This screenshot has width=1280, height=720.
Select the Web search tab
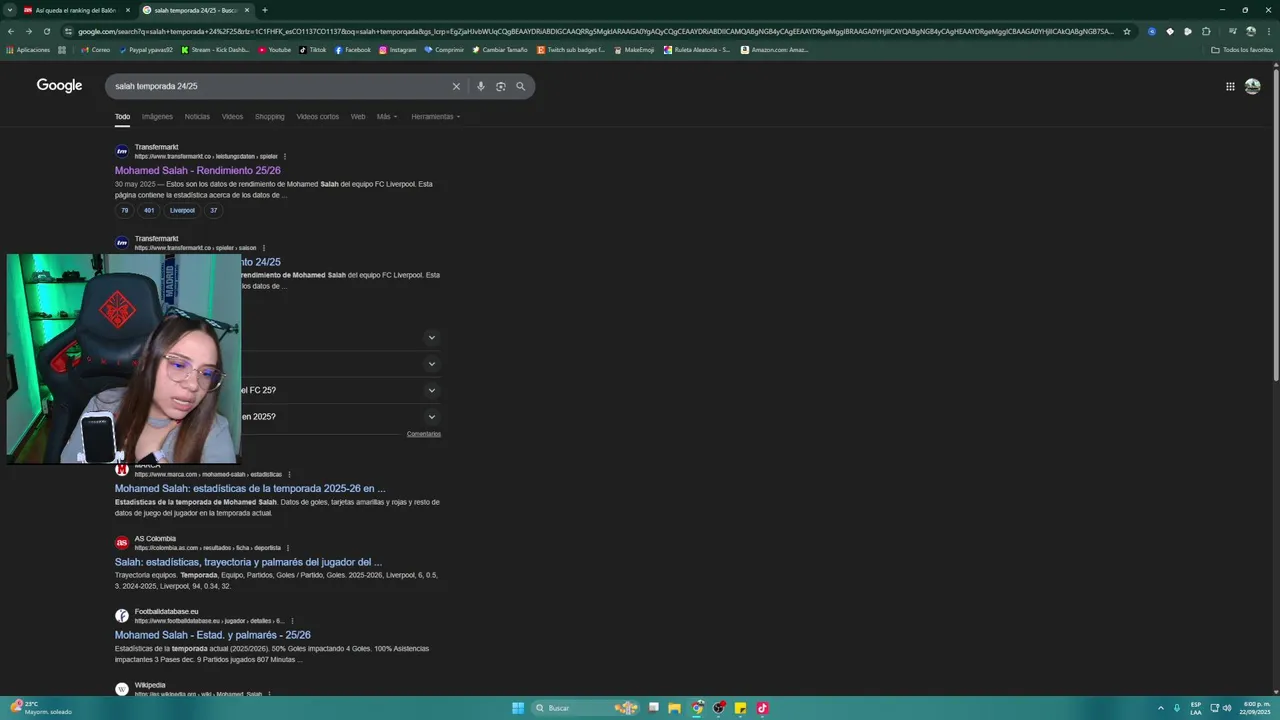(x=358, y=117)
